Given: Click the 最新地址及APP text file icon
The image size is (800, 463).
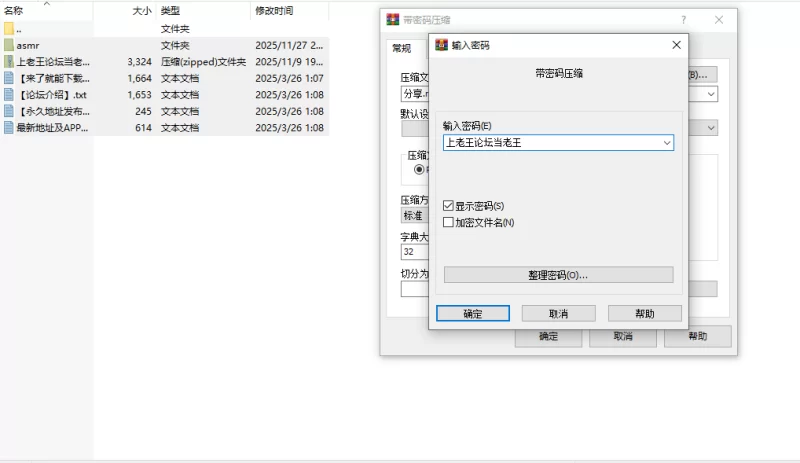Looking at the screenshot, I should (x=9, y=128).
